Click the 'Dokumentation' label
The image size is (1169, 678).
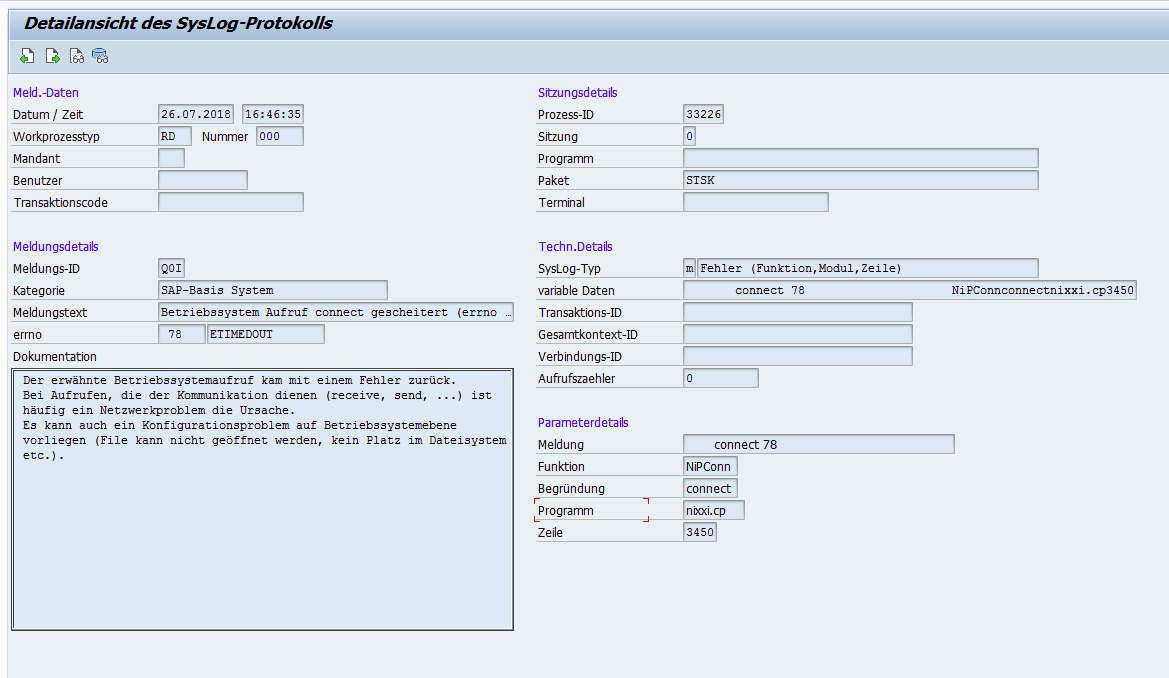(x=54, y=357)
